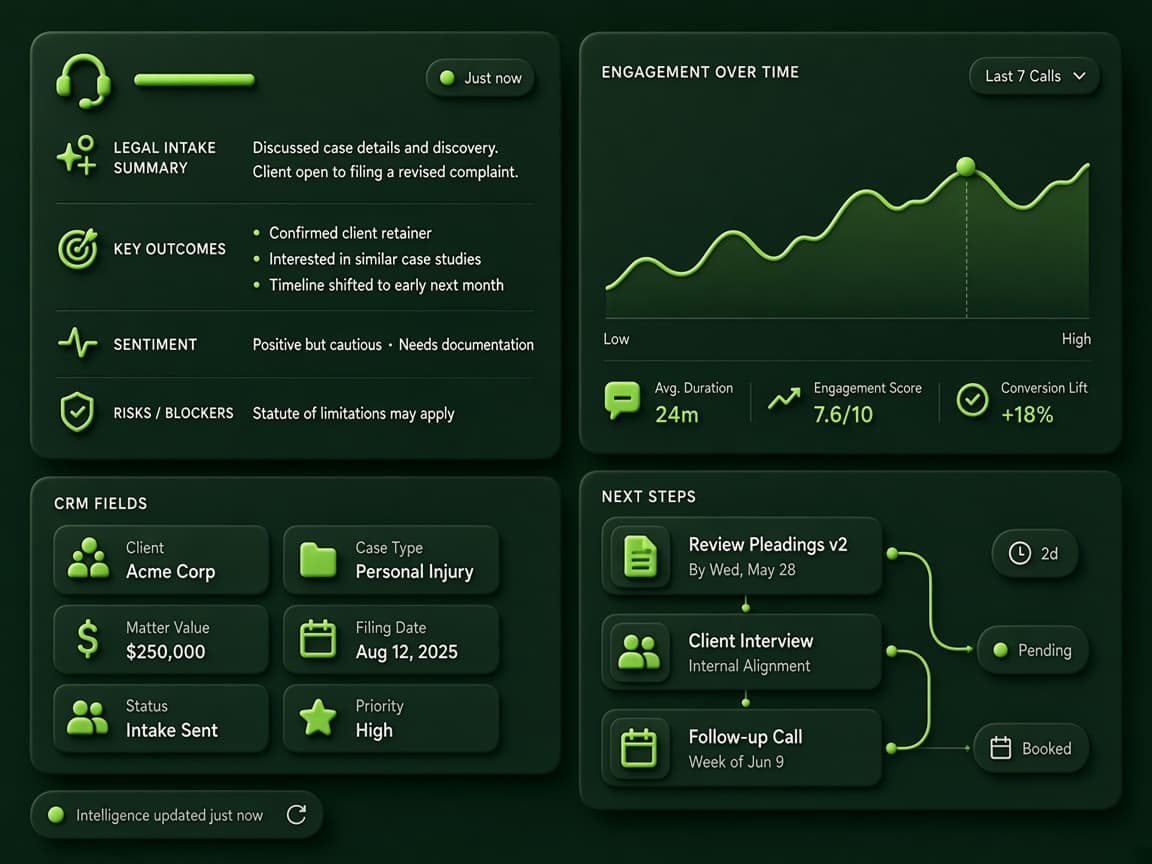Click the $250,000 matter value
This screenshot has width=1152, height=864.
165,652
